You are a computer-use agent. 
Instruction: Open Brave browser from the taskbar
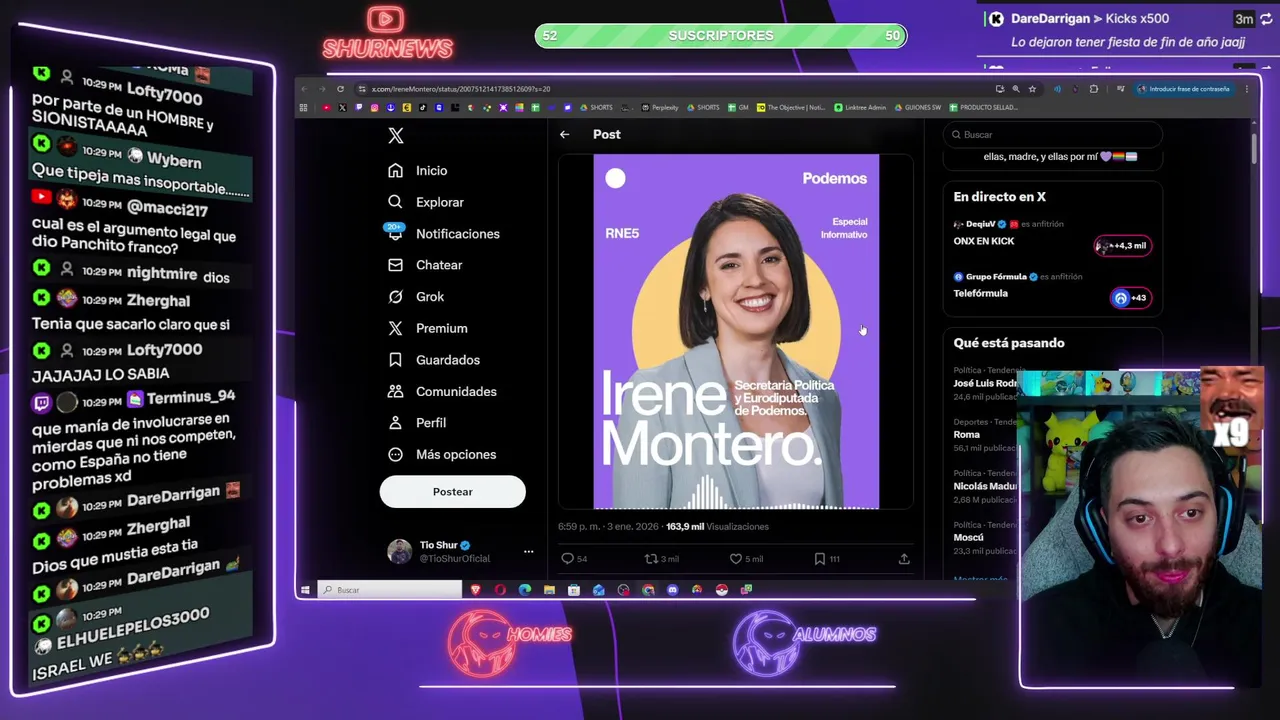(x=475, y=590)
